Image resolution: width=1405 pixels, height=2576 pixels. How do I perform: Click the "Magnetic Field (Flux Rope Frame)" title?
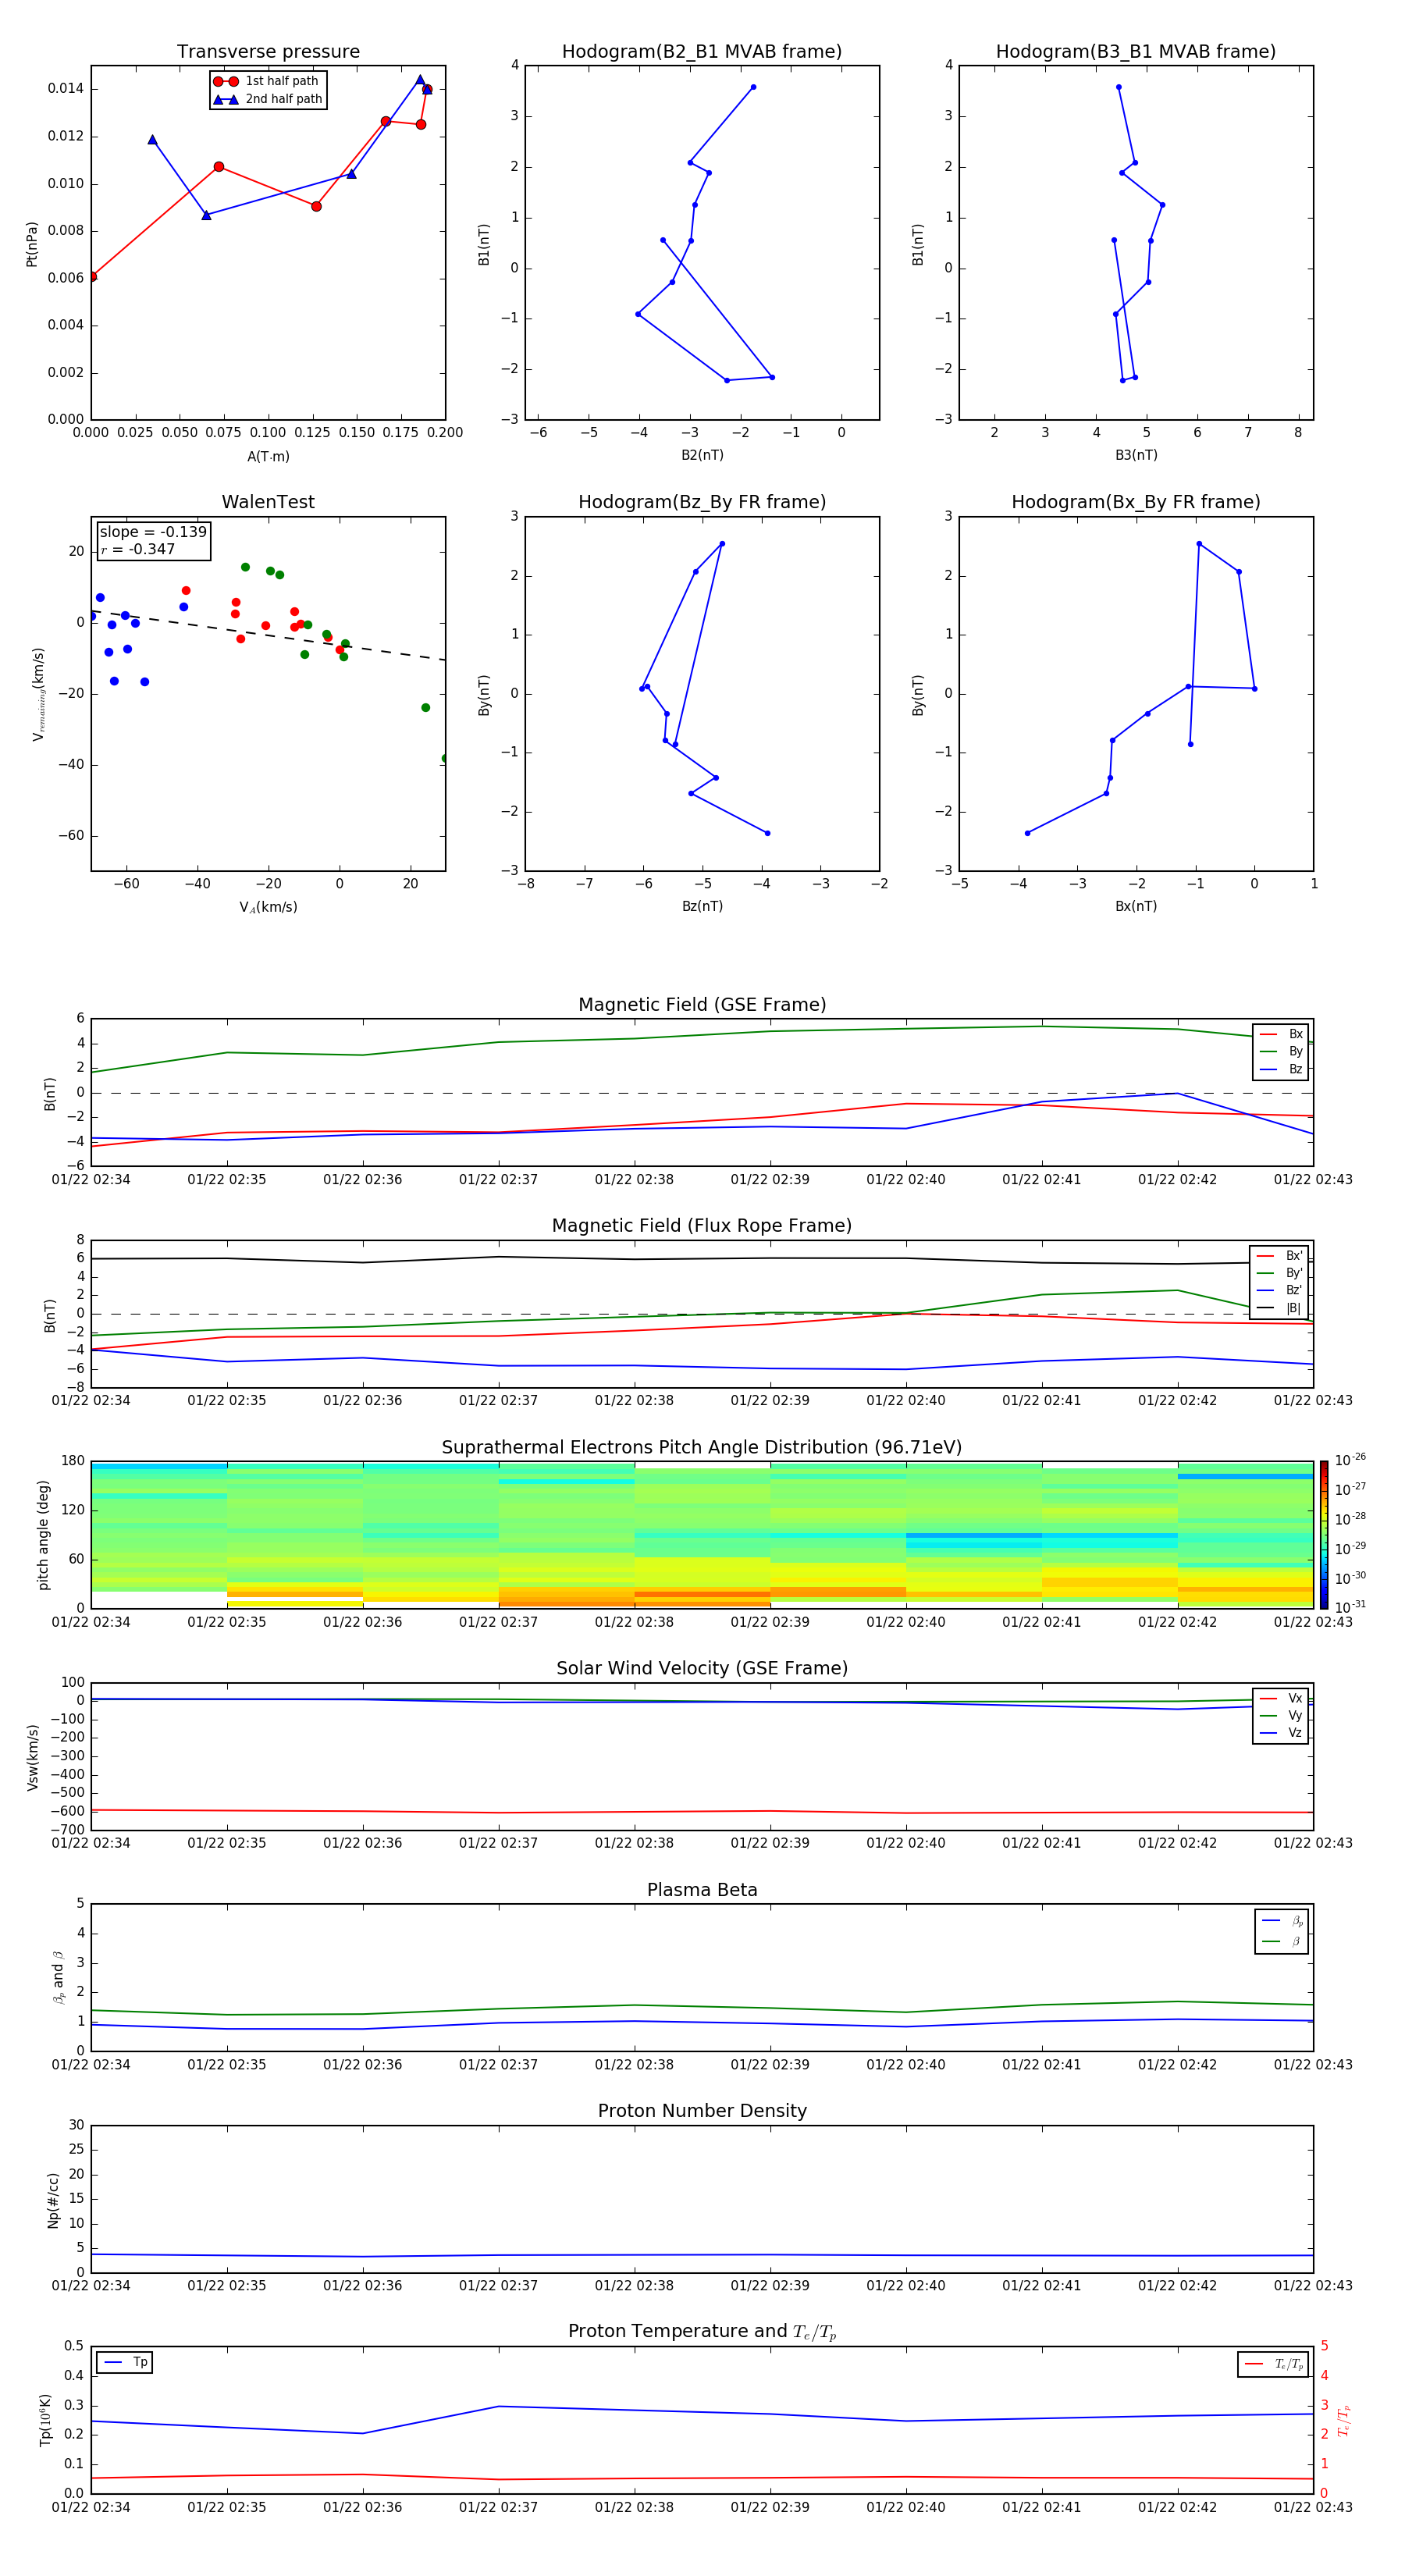point(702,1226)
